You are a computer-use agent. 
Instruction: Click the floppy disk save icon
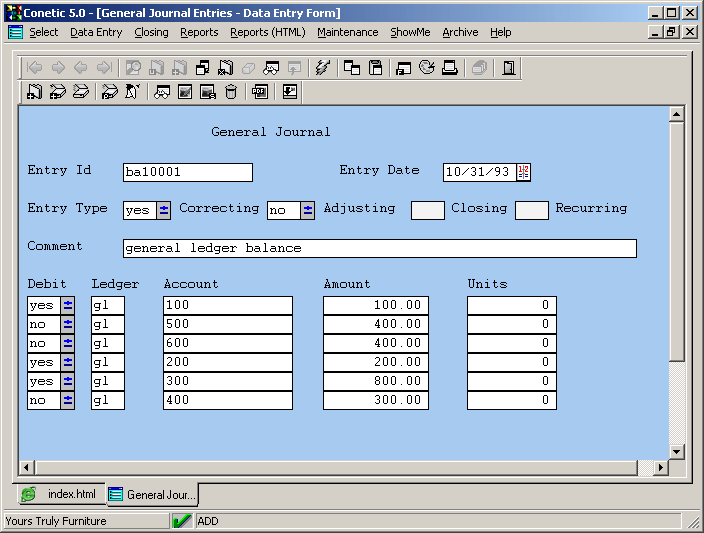tap(376, 68)
